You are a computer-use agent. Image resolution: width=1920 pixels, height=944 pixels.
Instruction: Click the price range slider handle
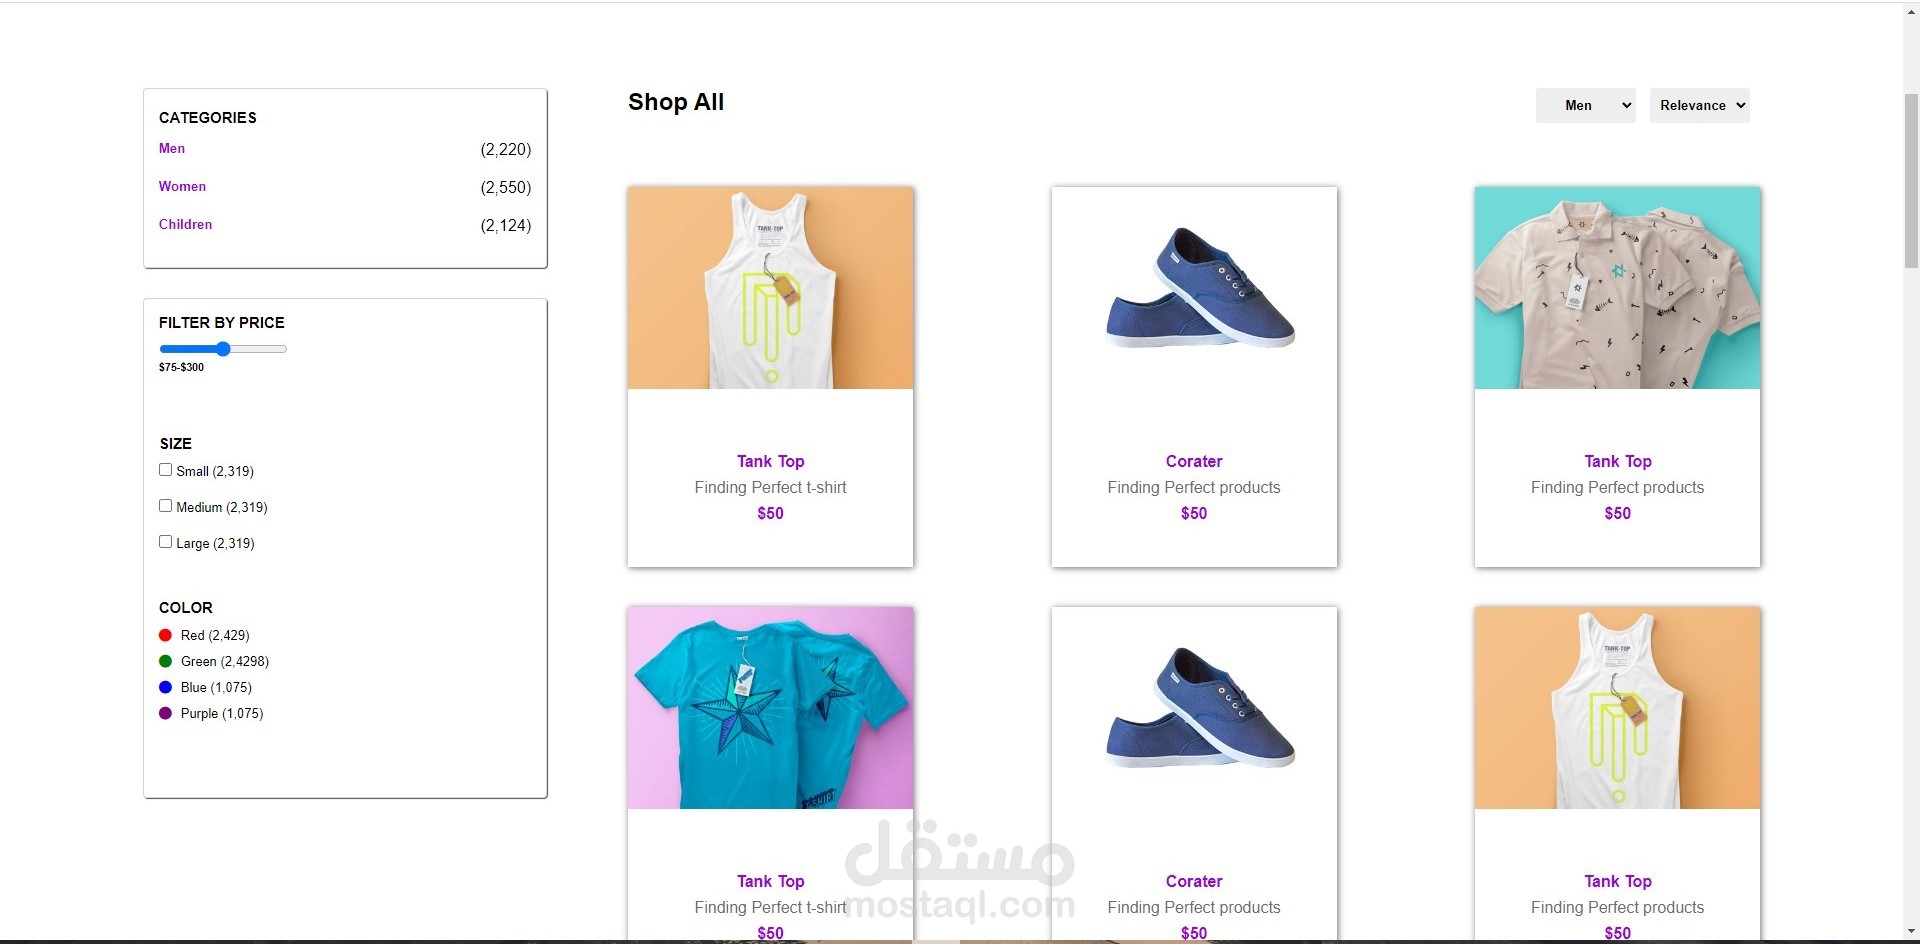(223, 349)
